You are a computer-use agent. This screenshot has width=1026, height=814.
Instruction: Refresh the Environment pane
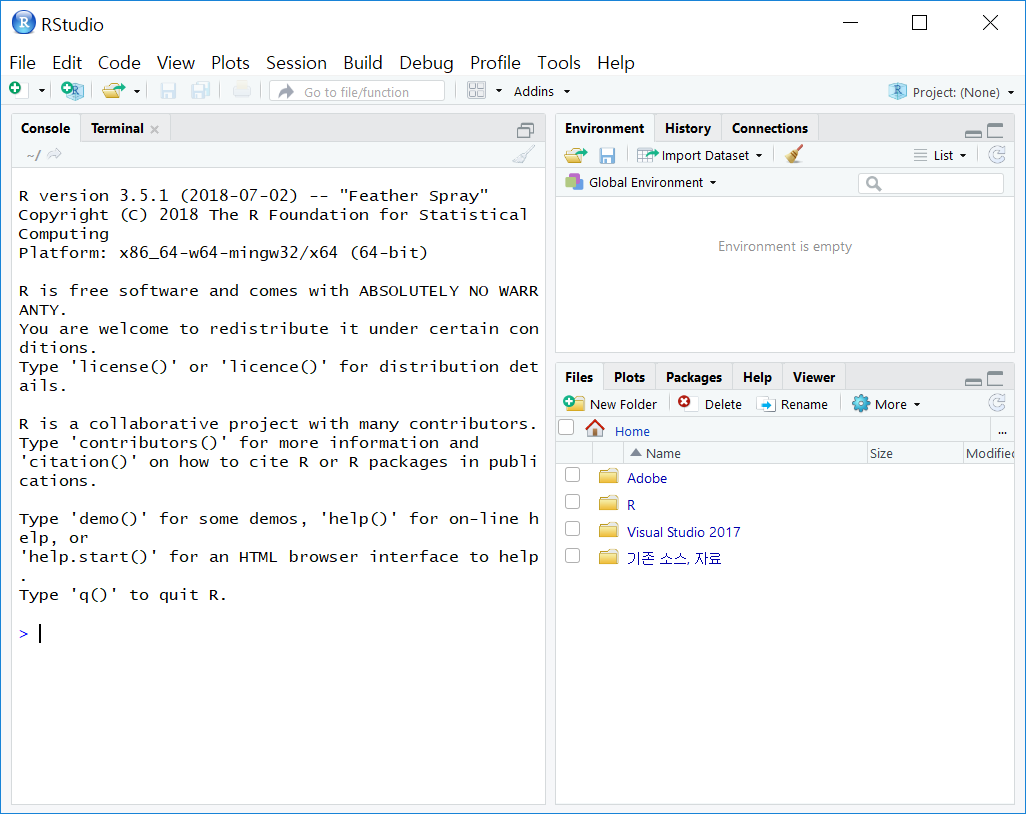(997, 155)
